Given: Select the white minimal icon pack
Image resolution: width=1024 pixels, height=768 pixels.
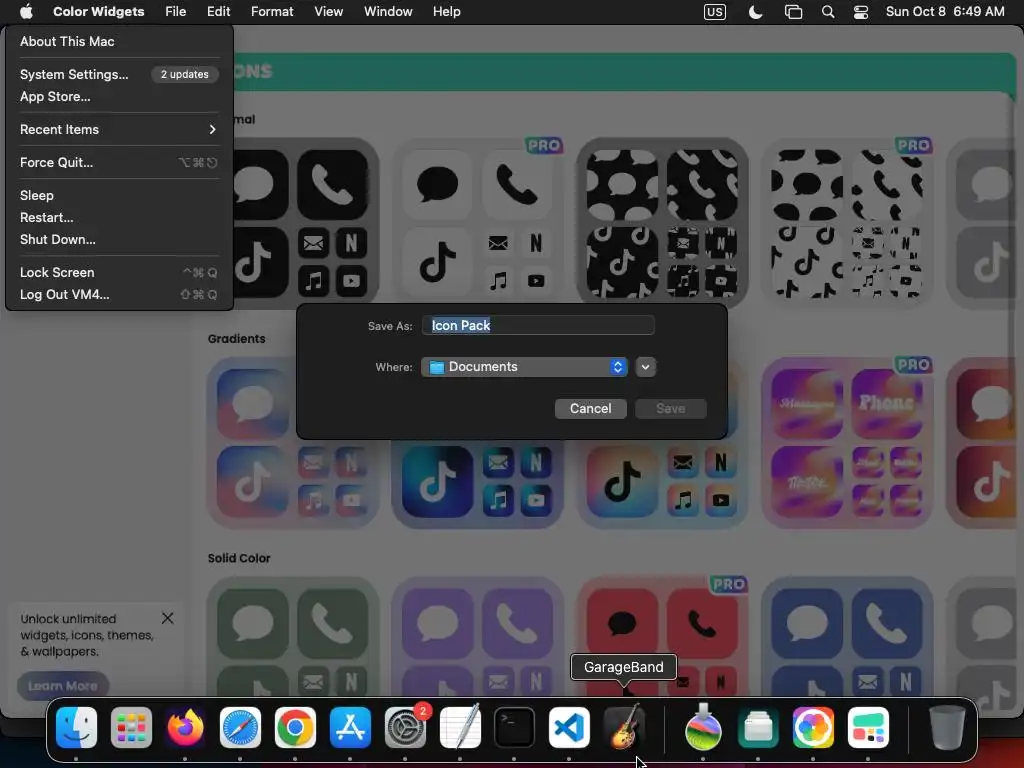Looking at the screenshot, I should pyautogui.click(x=478, y=222).
